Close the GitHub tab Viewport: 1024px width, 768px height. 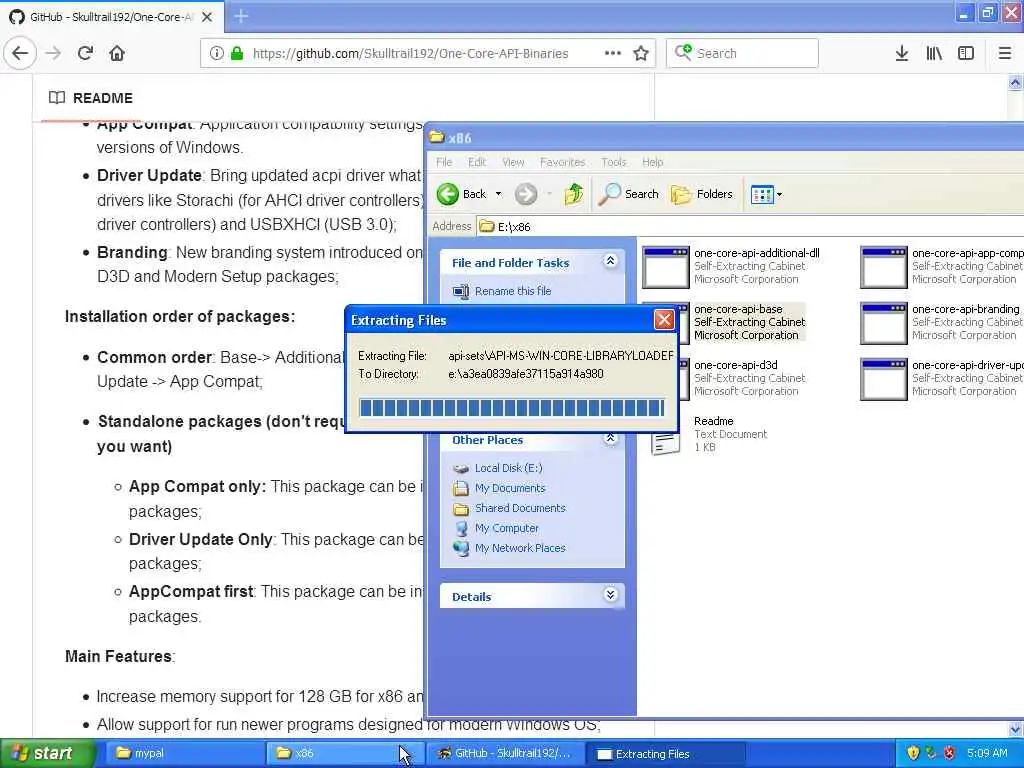point(206,17)
